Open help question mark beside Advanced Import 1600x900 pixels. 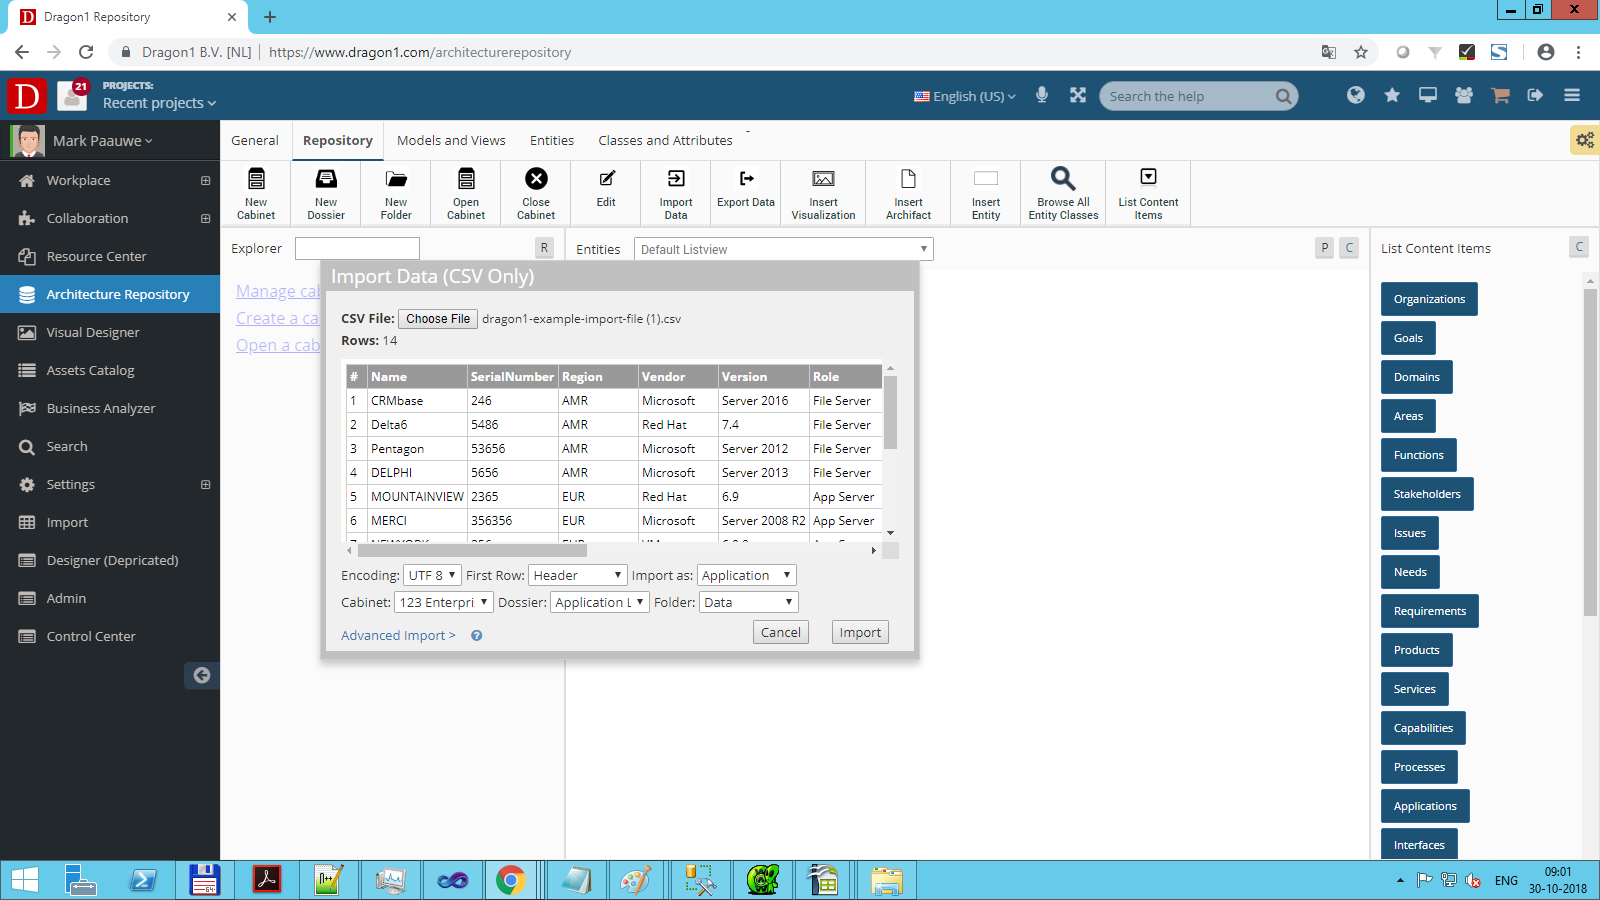(477, 635)
